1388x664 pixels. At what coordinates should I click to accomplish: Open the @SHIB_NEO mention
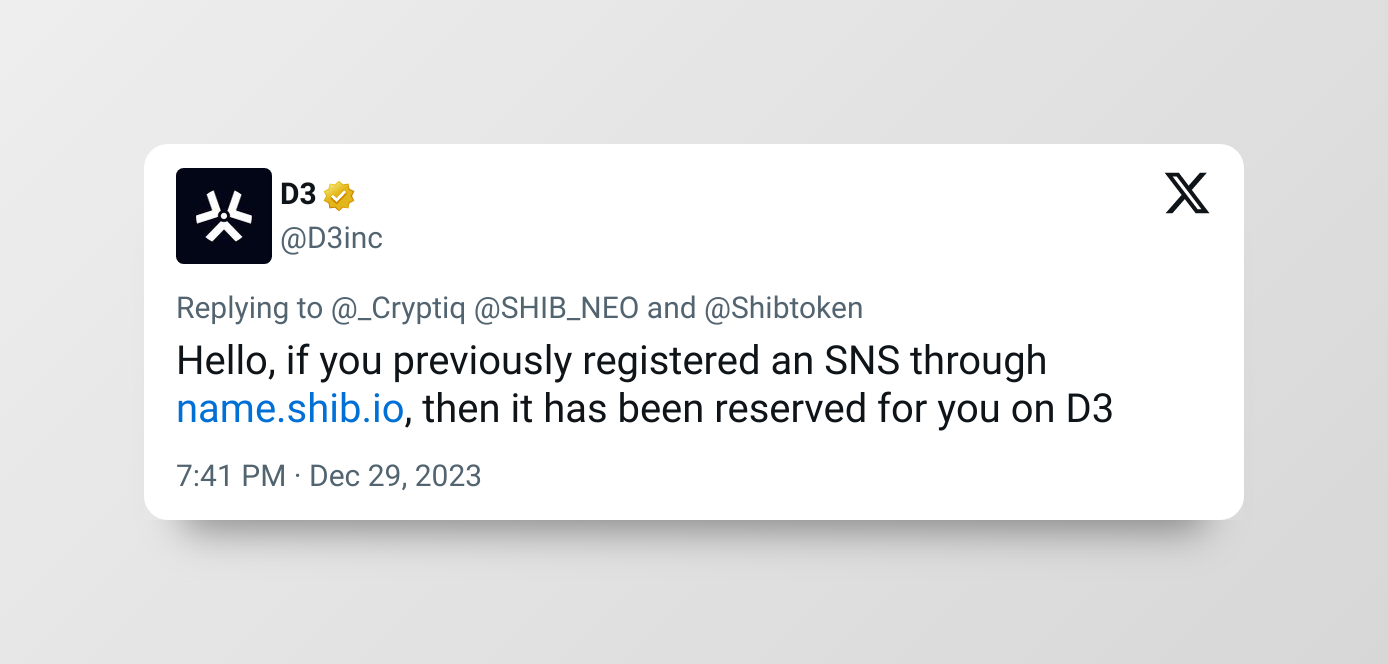pyautogui.click(x=556, y=308)
